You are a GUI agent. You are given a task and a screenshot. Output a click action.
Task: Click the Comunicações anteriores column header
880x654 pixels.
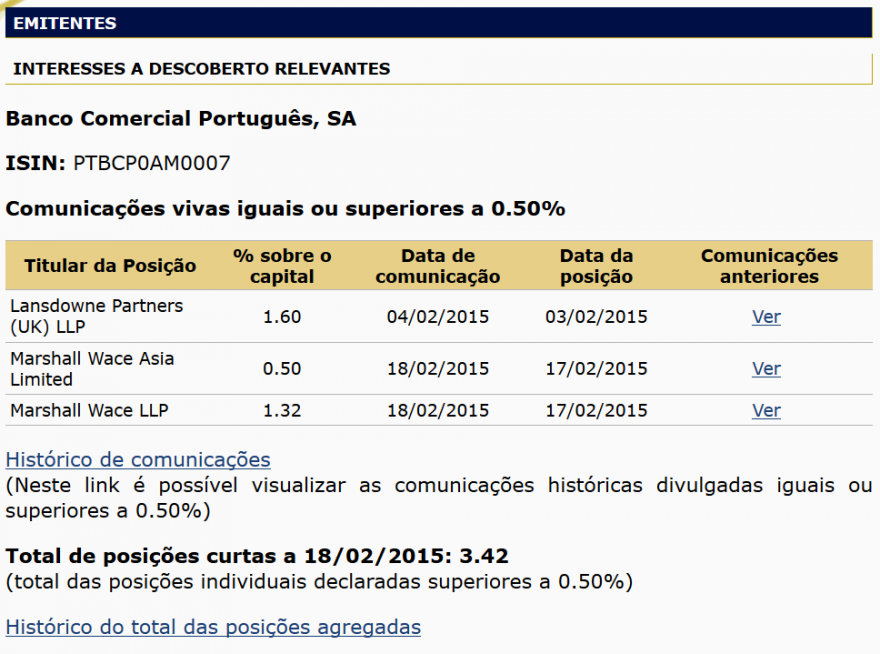tap(769, 265)
